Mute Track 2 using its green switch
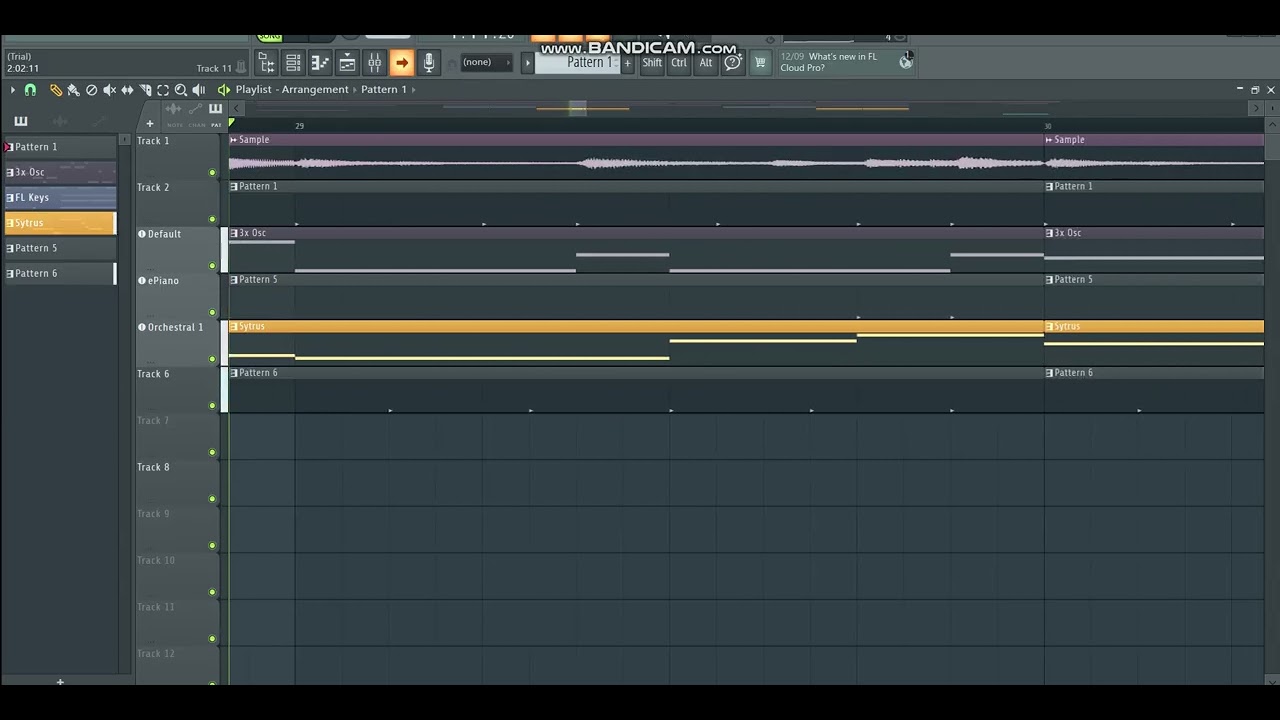The width and height of the screenshot is (1280, 720). (212, 219)
